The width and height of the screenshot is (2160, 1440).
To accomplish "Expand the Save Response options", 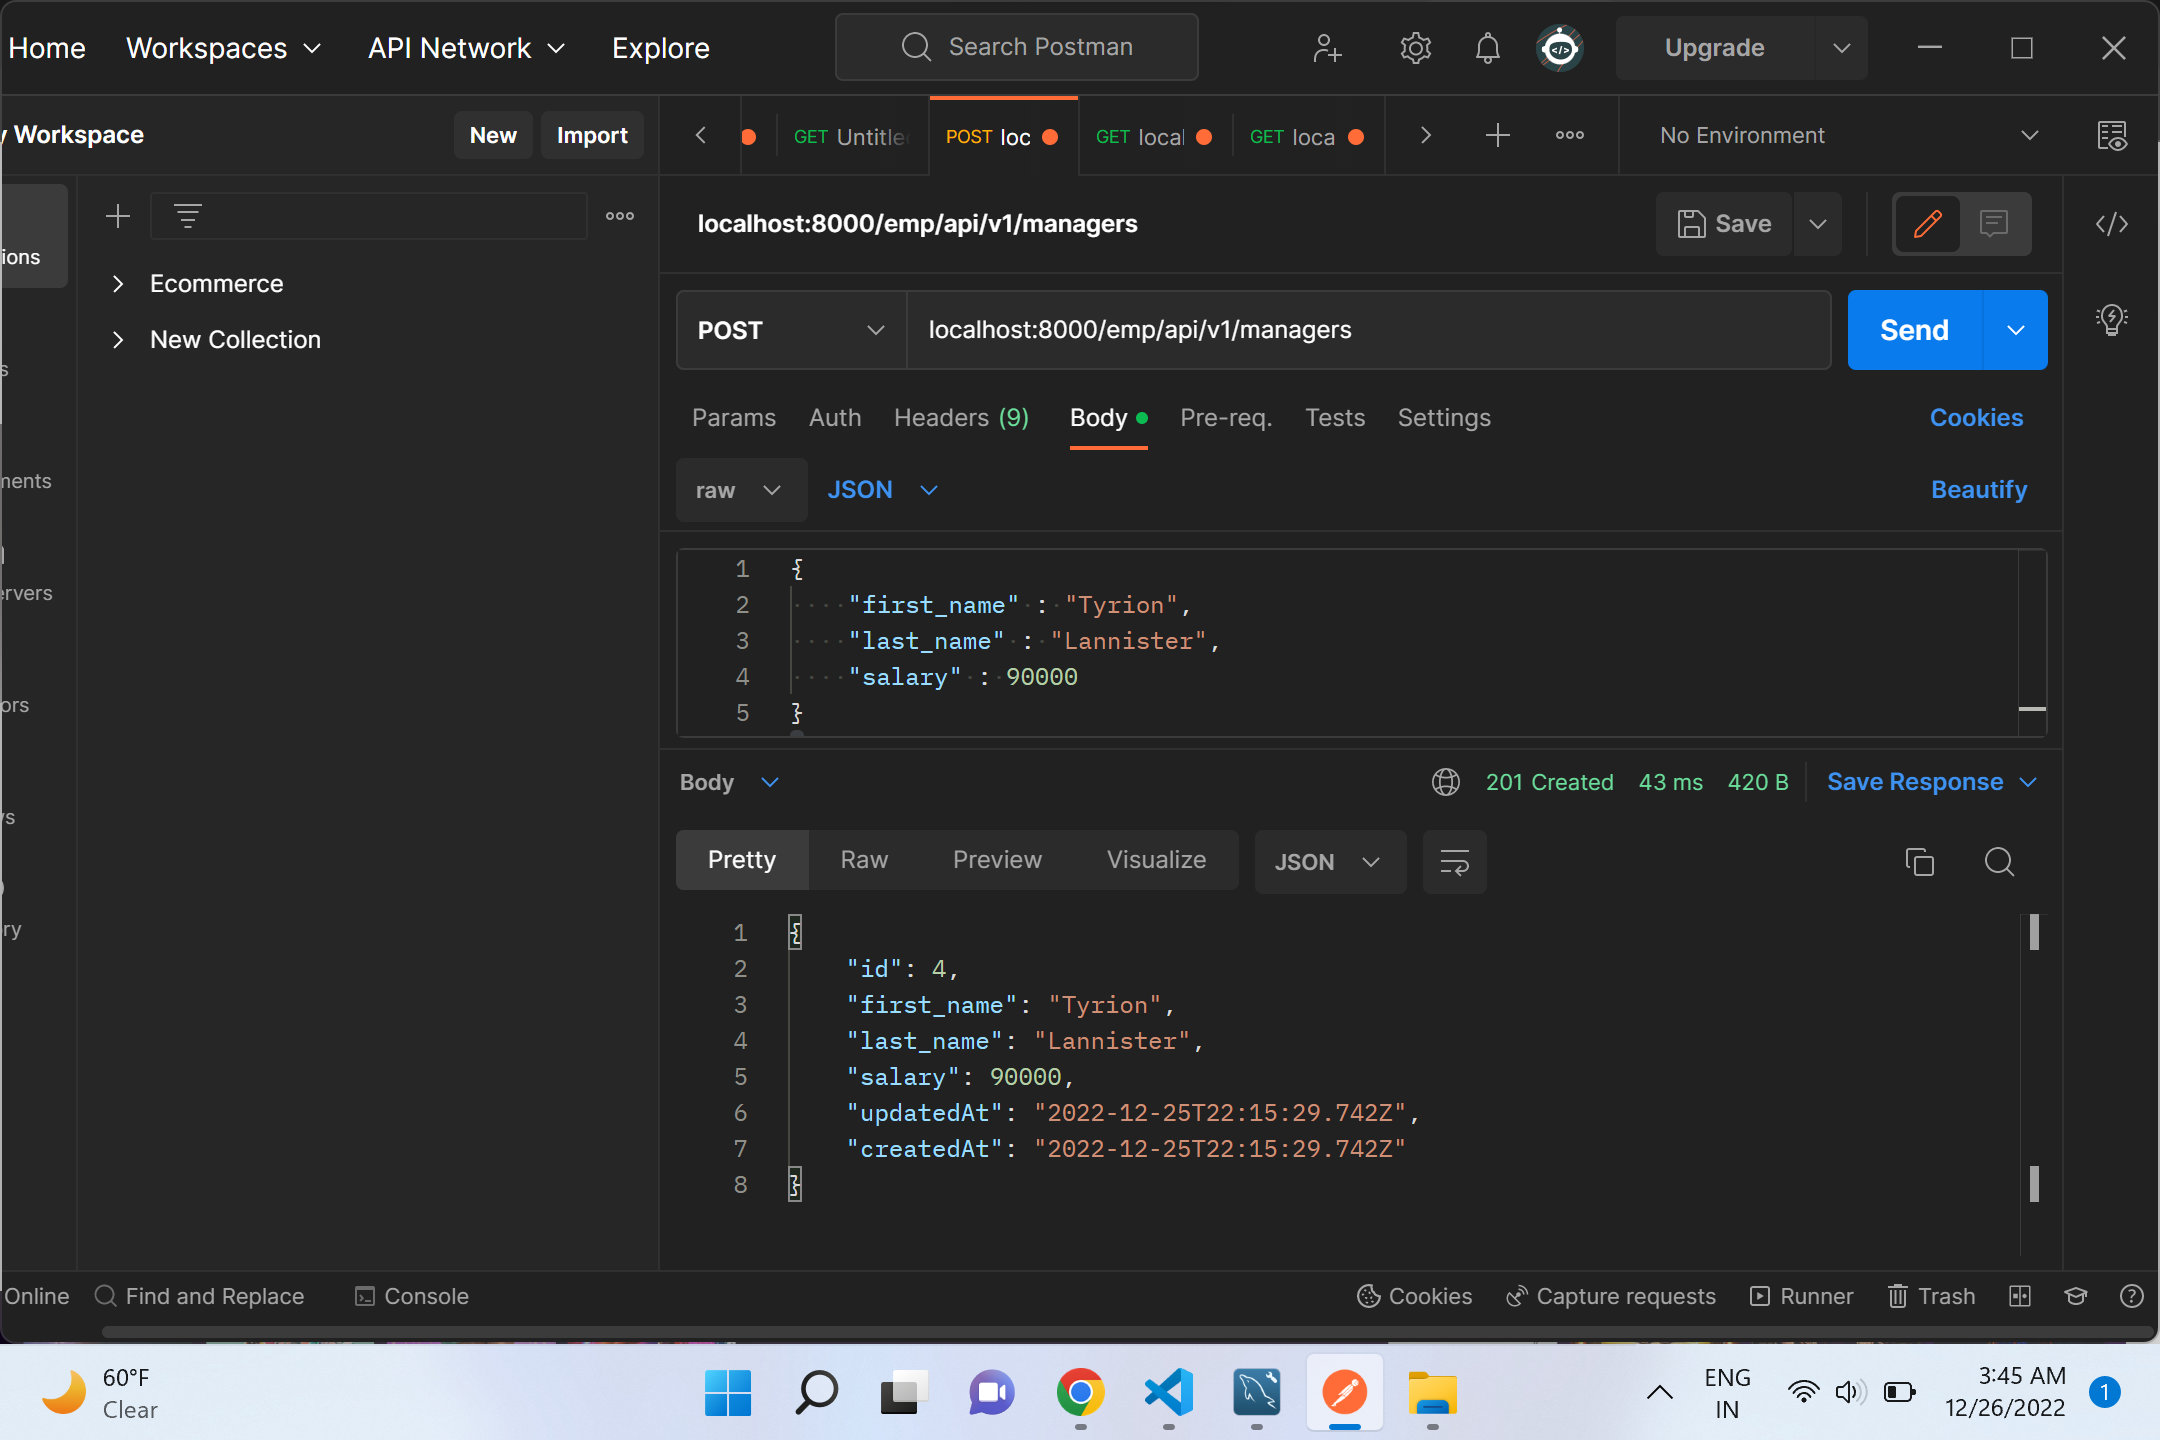I will click(2029, 782).
